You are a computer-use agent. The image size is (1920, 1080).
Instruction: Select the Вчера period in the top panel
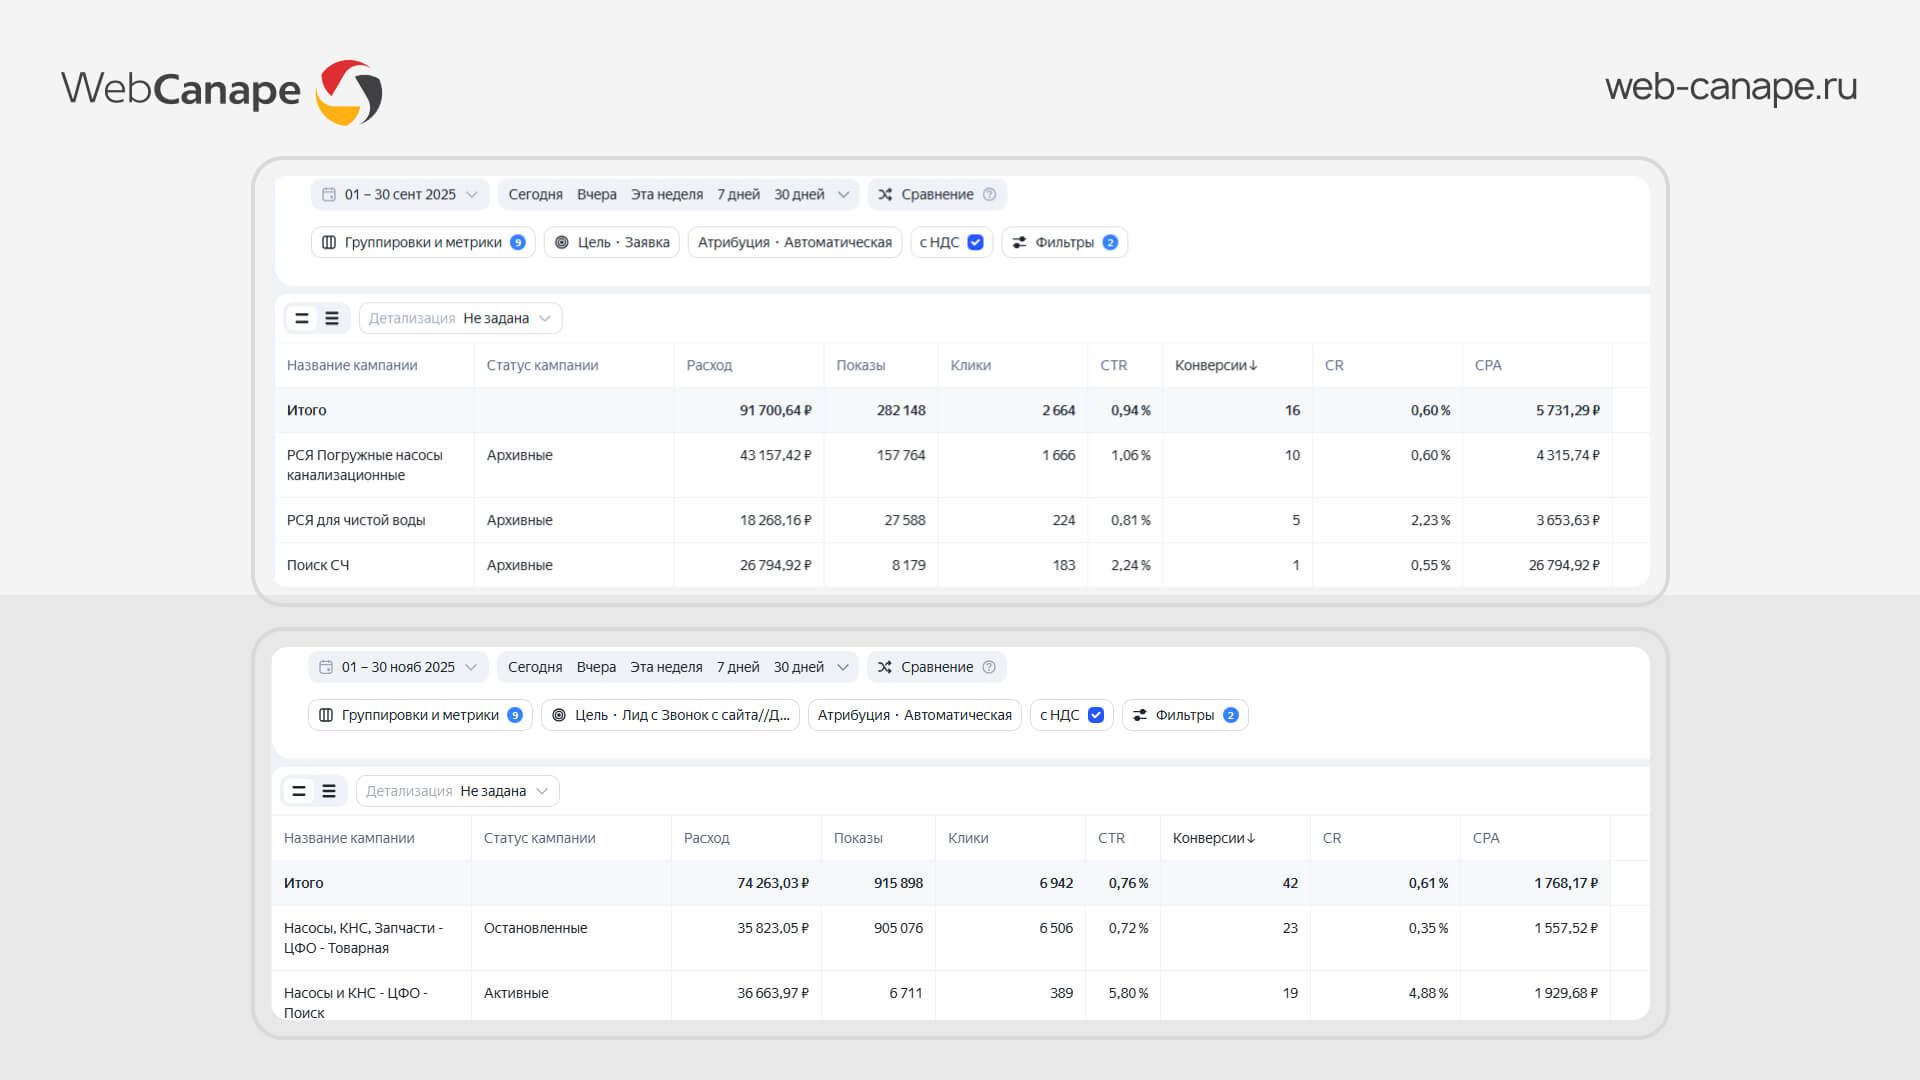pyautogui.click(x=596, y=194)
